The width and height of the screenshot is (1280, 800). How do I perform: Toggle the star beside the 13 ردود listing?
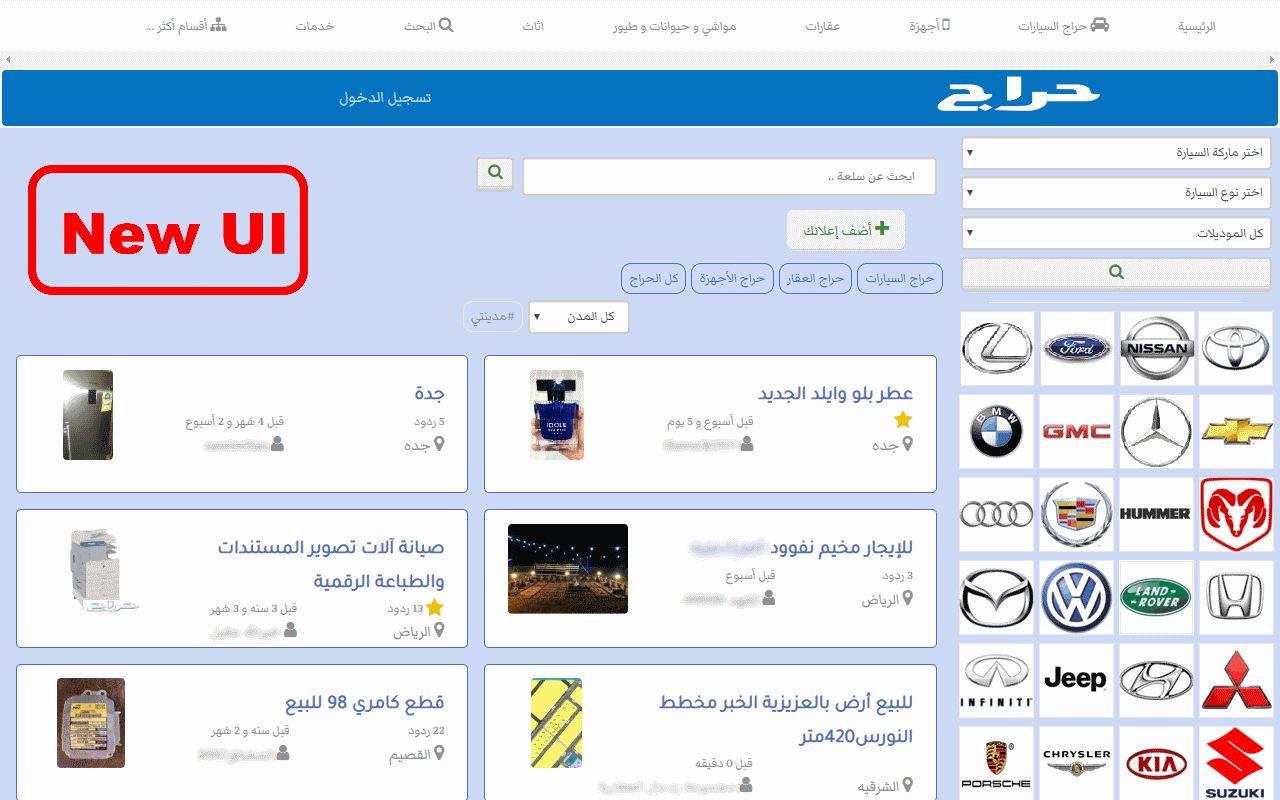click(433, 607)
